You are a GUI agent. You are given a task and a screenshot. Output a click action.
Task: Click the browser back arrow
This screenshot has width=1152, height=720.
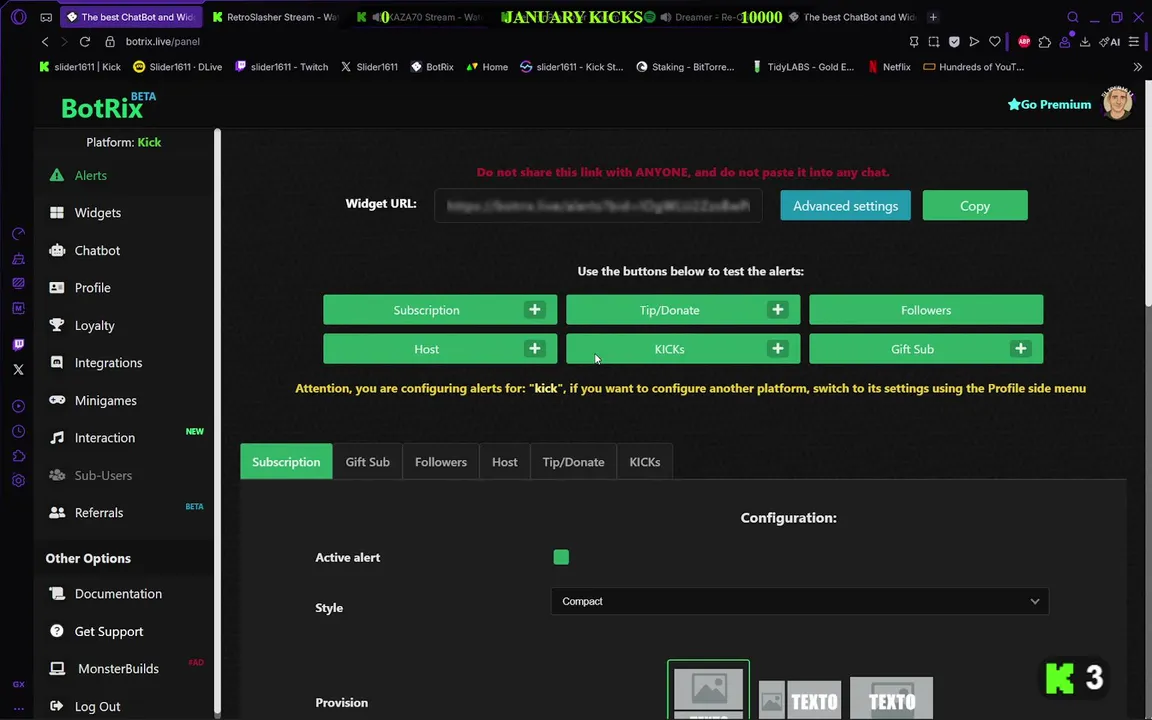(46, 42)
